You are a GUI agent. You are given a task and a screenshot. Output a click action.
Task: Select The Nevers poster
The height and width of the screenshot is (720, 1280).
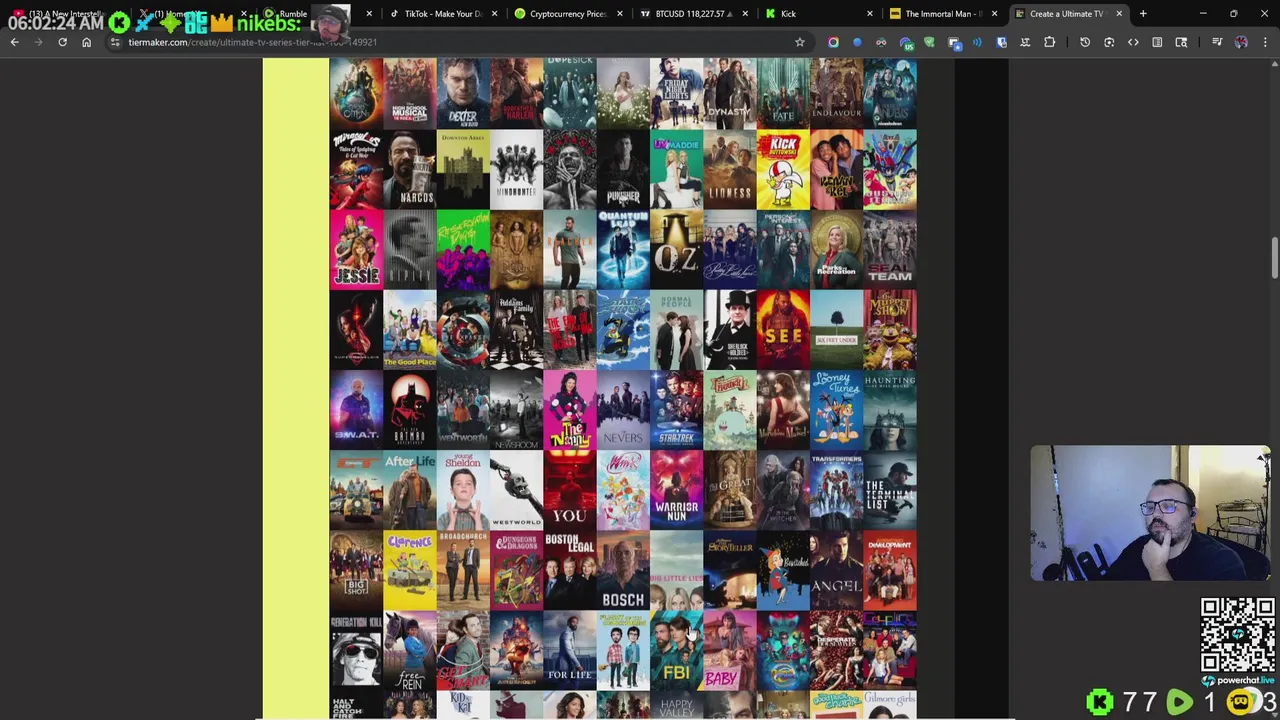point(623,410)
